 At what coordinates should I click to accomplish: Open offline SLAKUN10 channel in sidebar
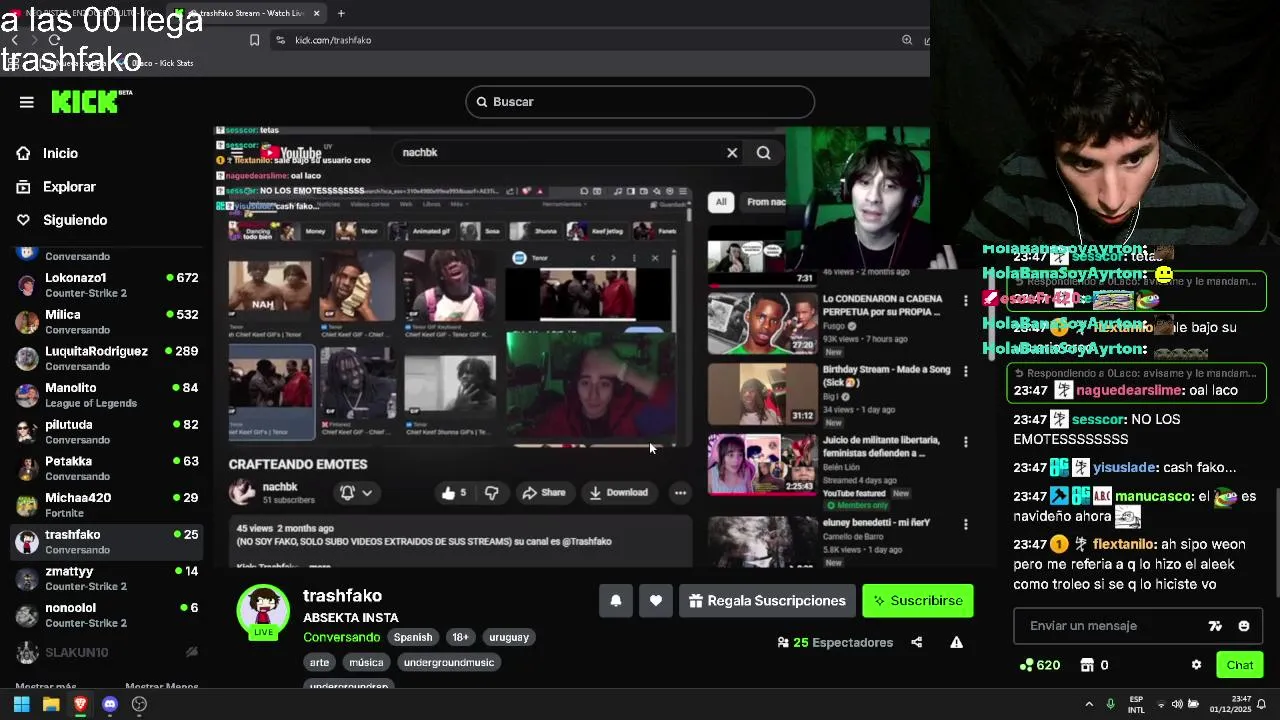[x=105, y=652]
